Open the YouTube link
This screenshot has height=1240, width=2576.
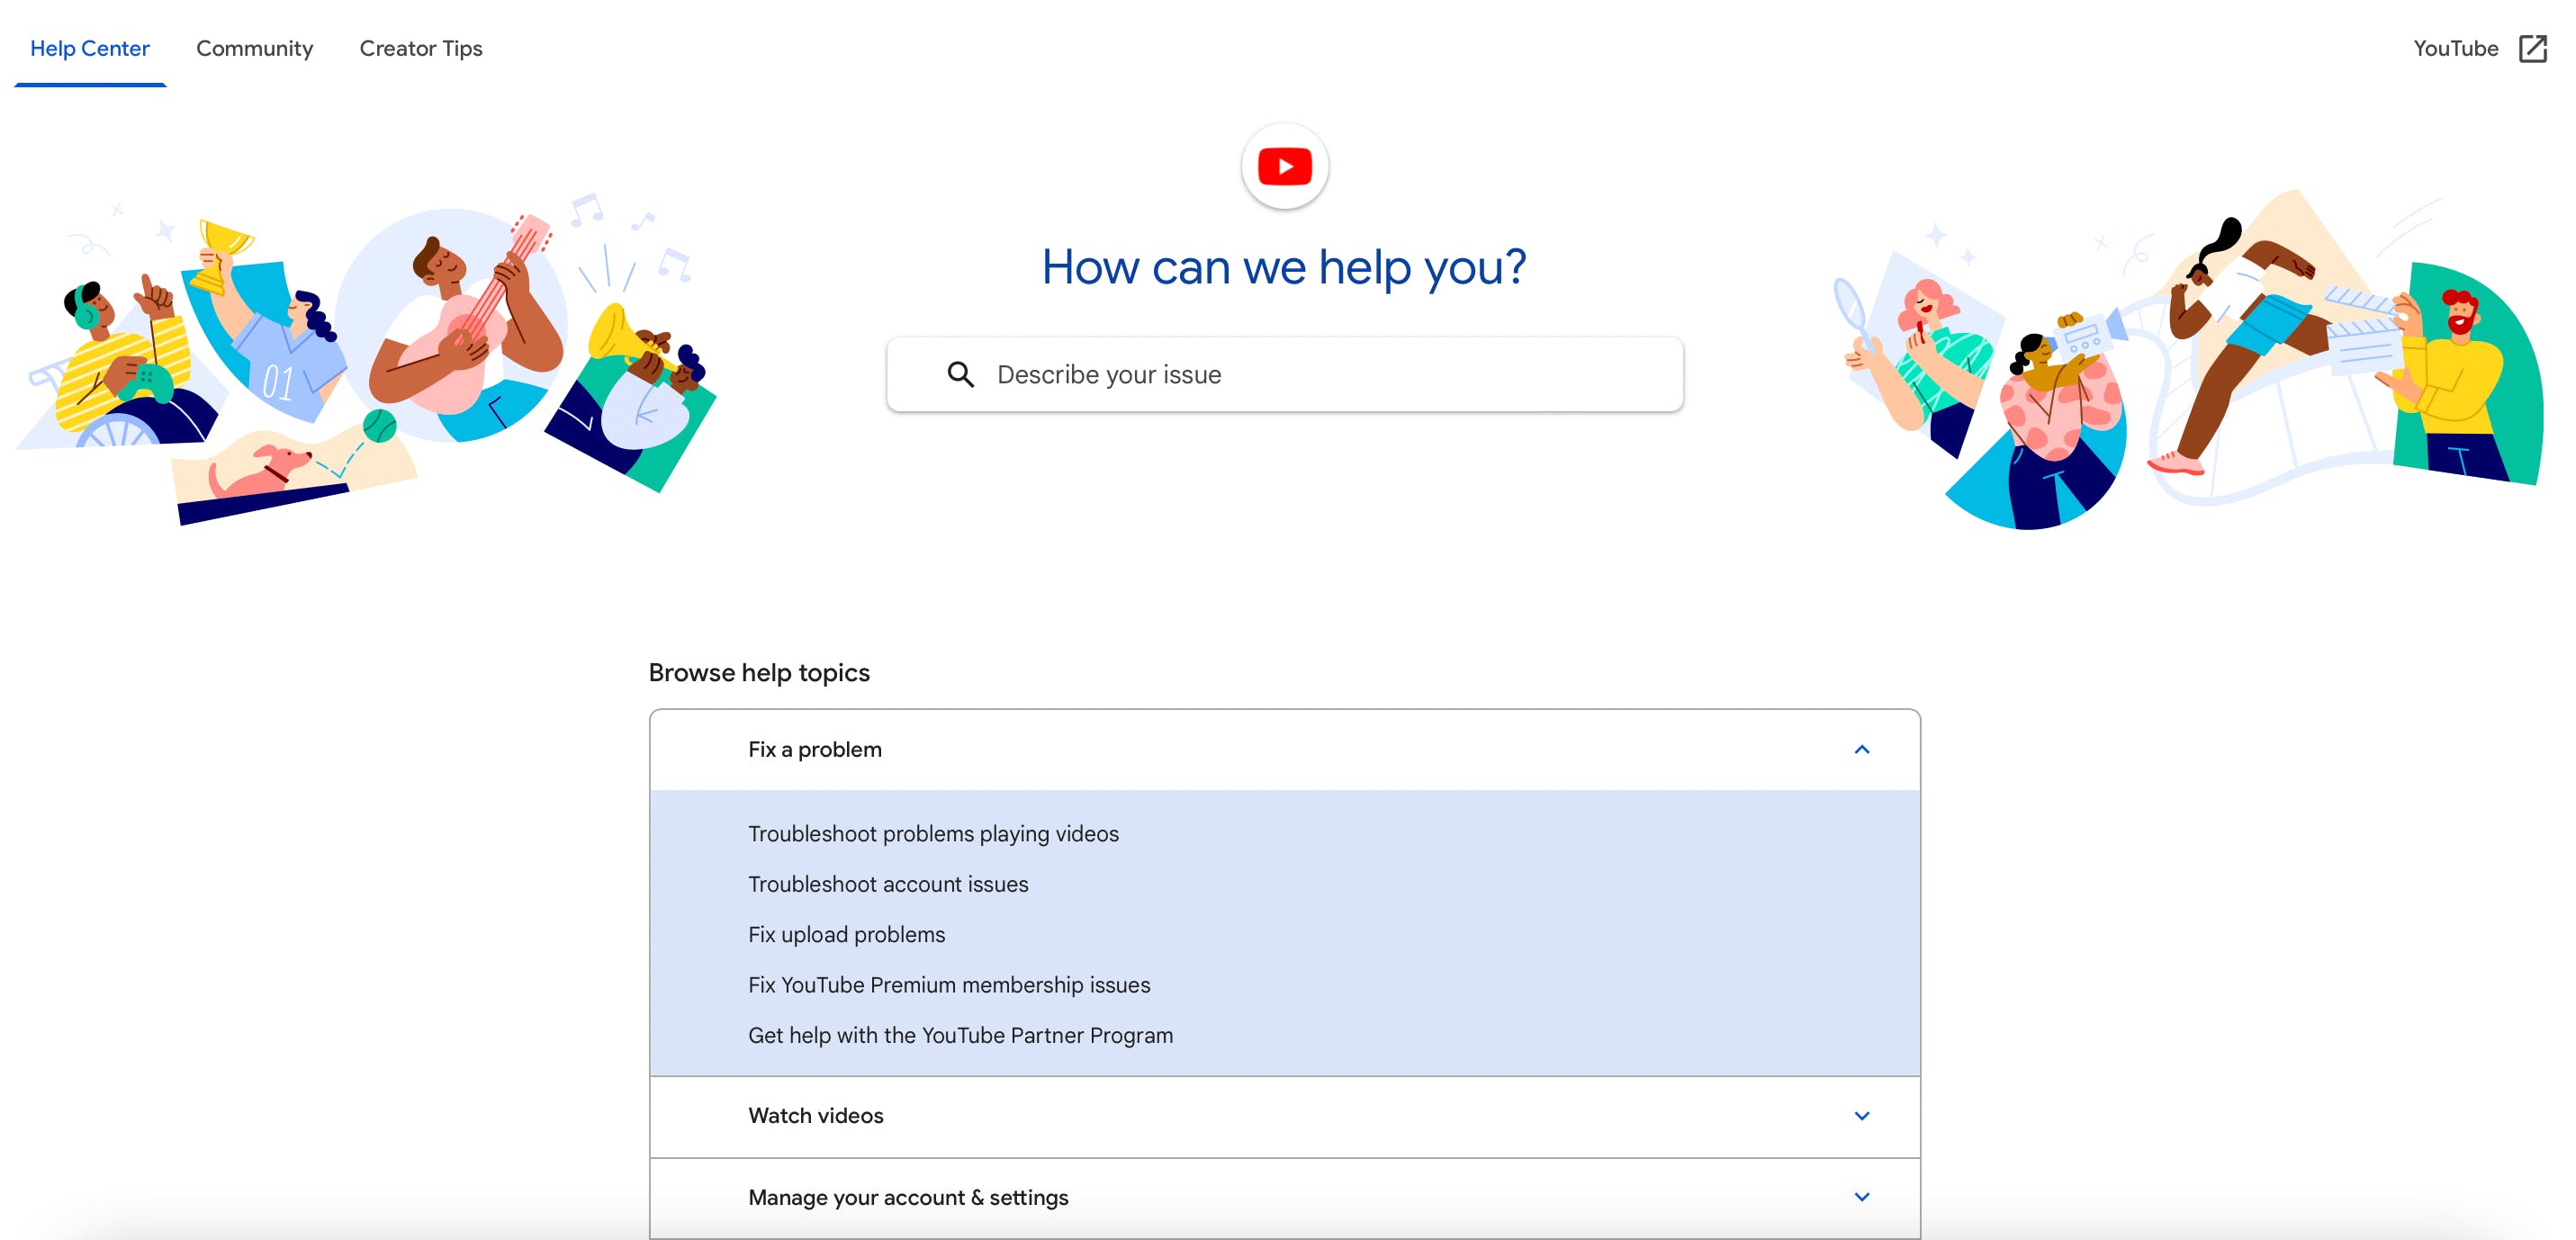(x=2455, y=49)
